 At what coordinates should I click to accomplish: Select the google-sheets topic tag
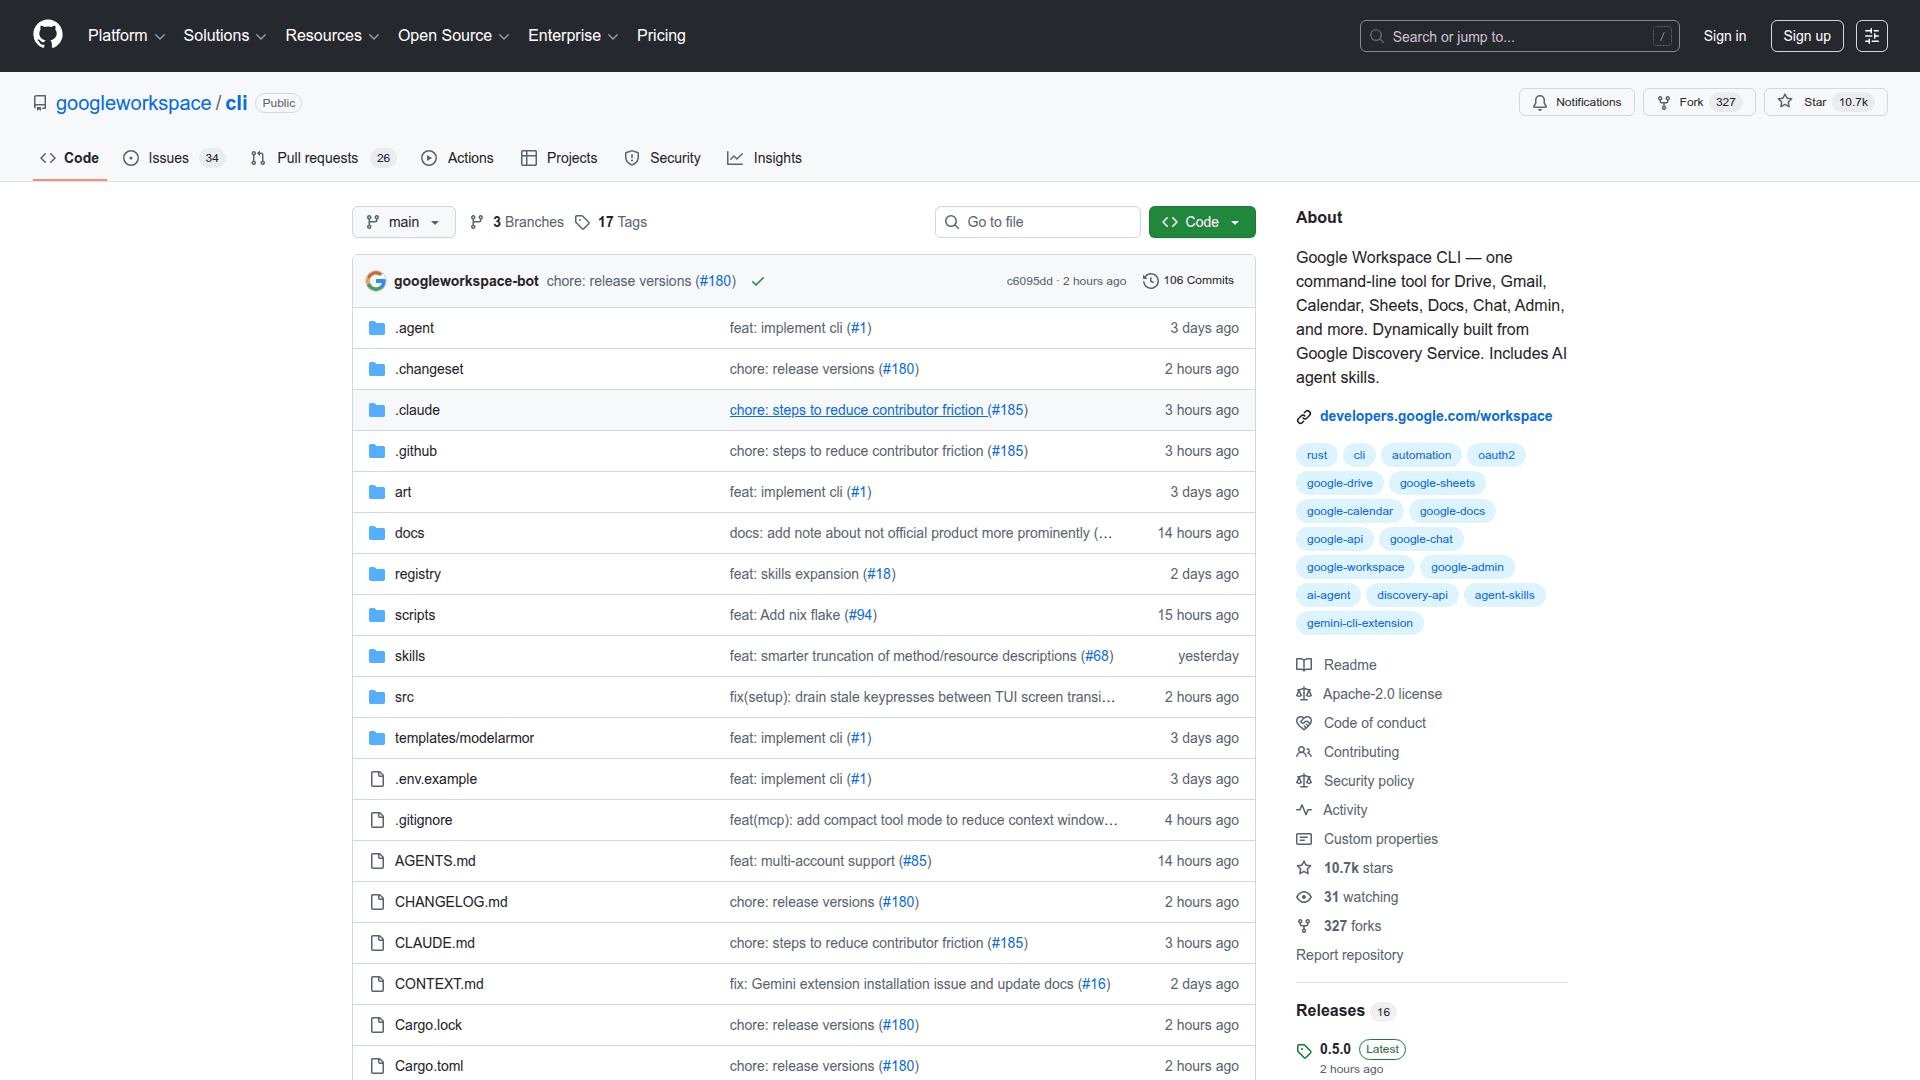[x=1437, y=483]
